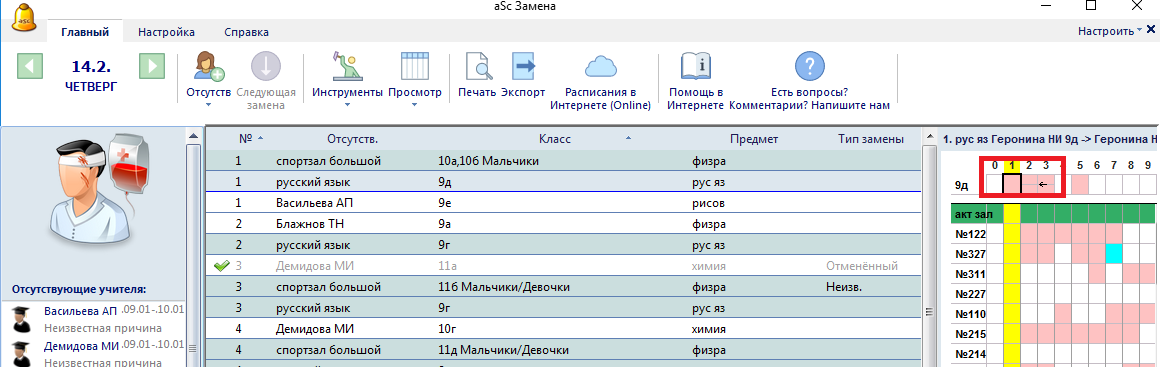This screenshot has height=368, width=1161.
Task: Open the Настроить dropdown at top right
Action: pos(1110,31)
